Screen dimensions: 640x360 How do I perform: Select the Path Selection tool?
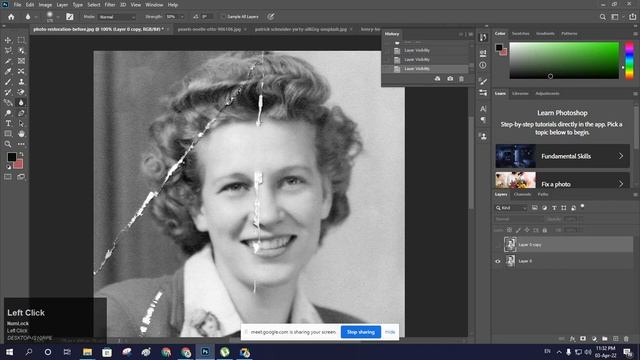coord(21,123)
